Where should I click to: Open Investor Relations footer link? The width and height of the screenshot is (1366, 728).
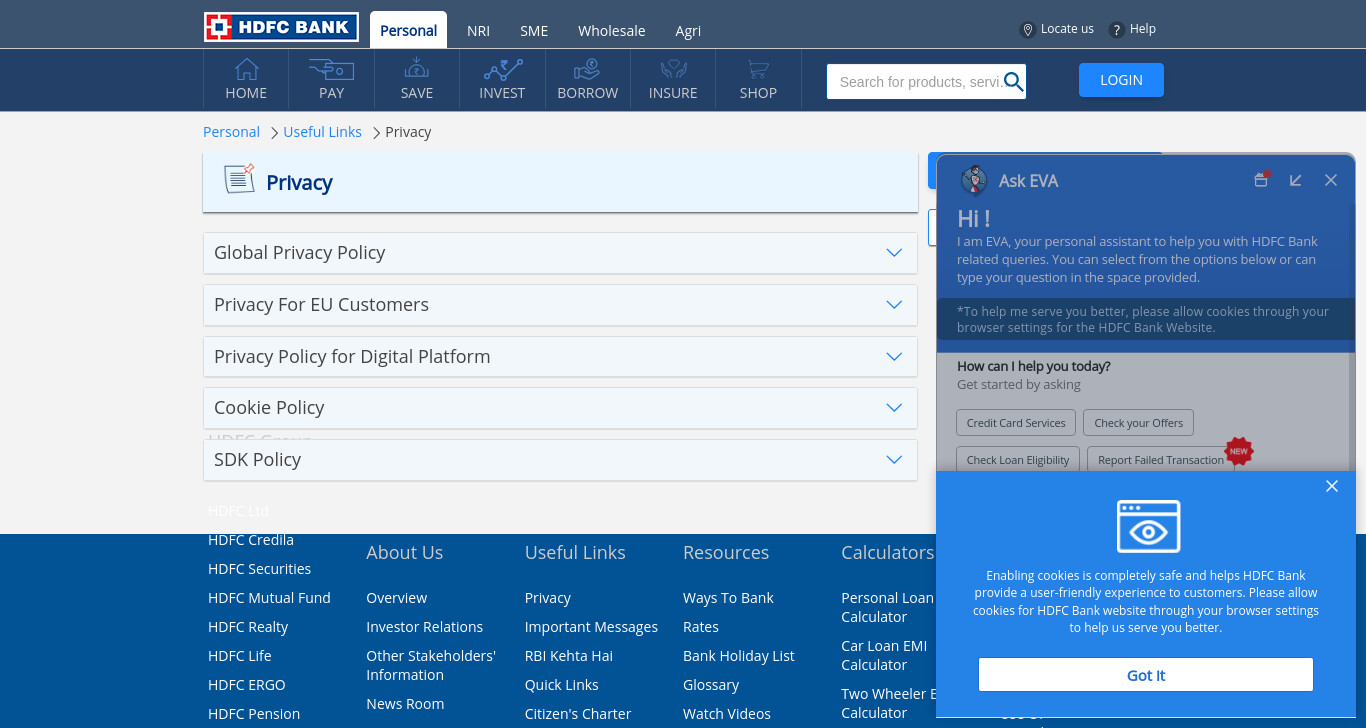click(424, 627)
